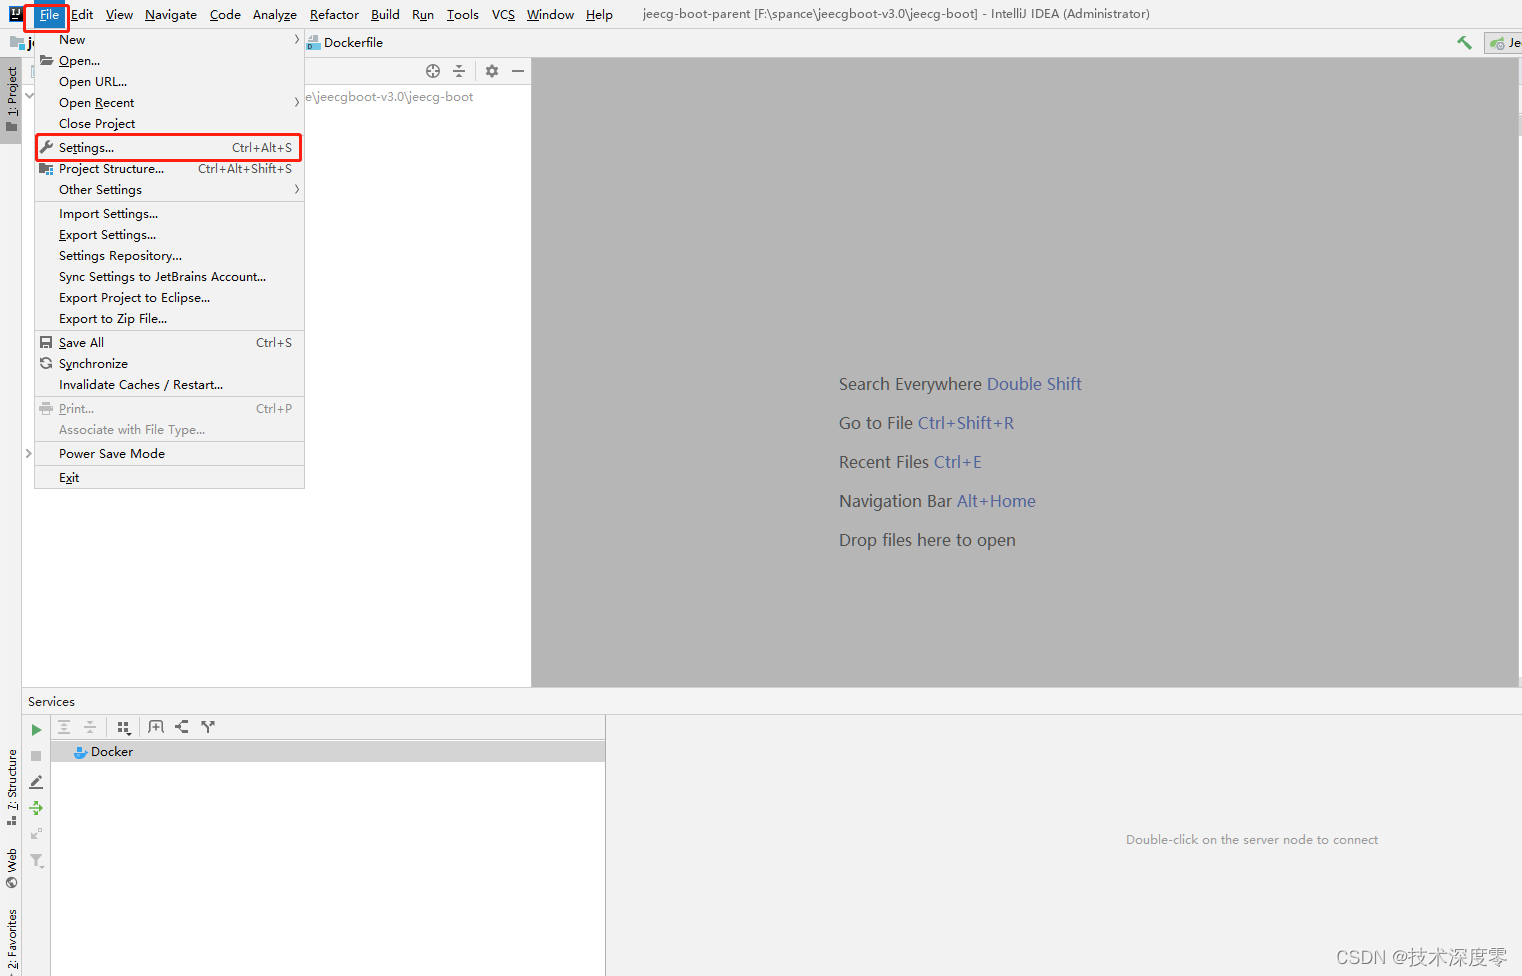
Task: Open the Build menu
Action: (x=385, y=15)
